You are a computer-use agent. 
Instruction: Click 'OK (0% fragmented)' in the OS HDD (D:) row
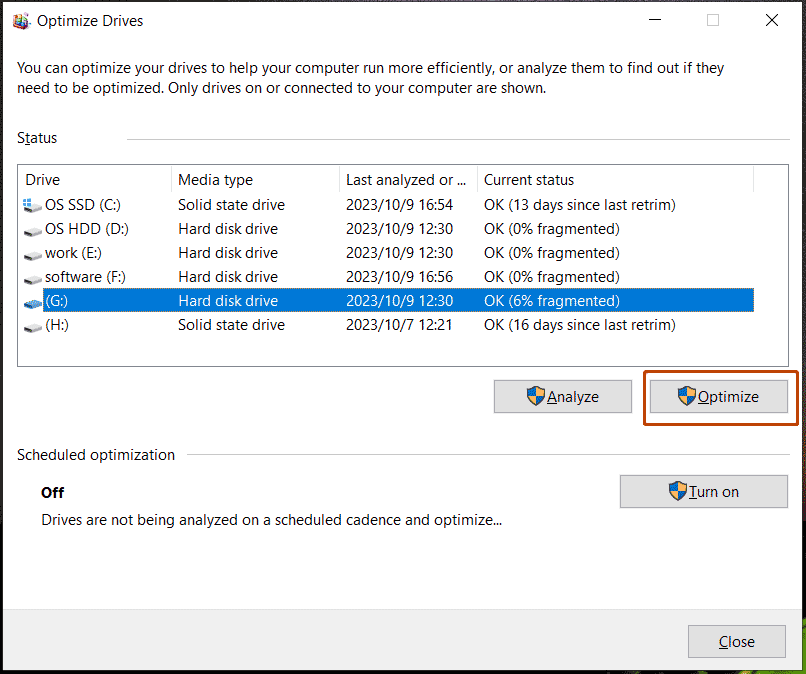coord(552,229)
